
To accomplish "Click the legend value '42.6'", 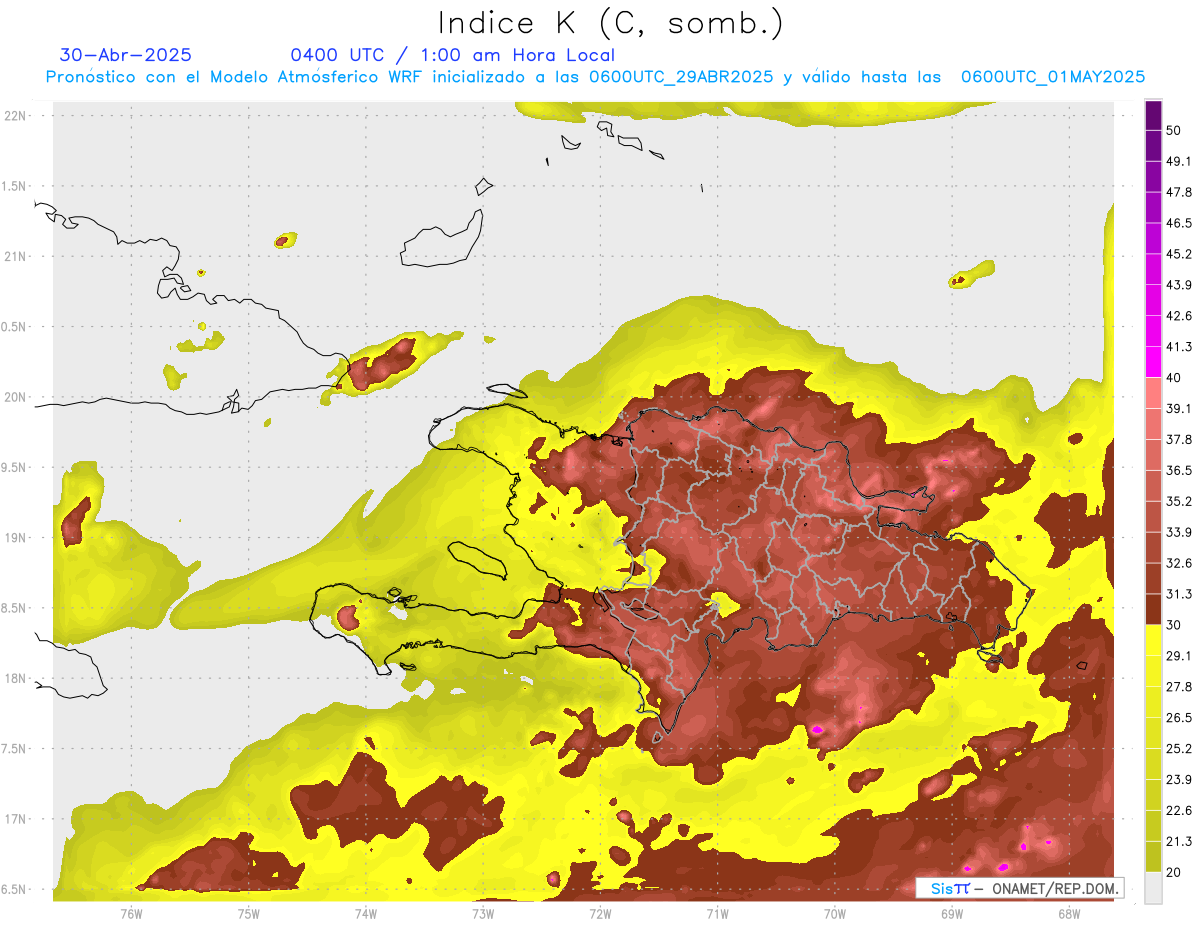I will point(1179,316).
